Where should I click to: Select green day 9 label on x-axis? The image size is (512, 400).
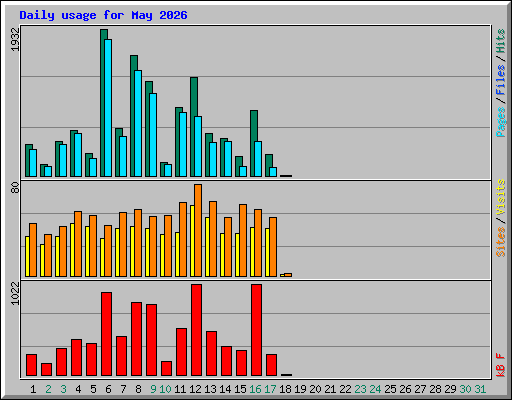point(153,389)
